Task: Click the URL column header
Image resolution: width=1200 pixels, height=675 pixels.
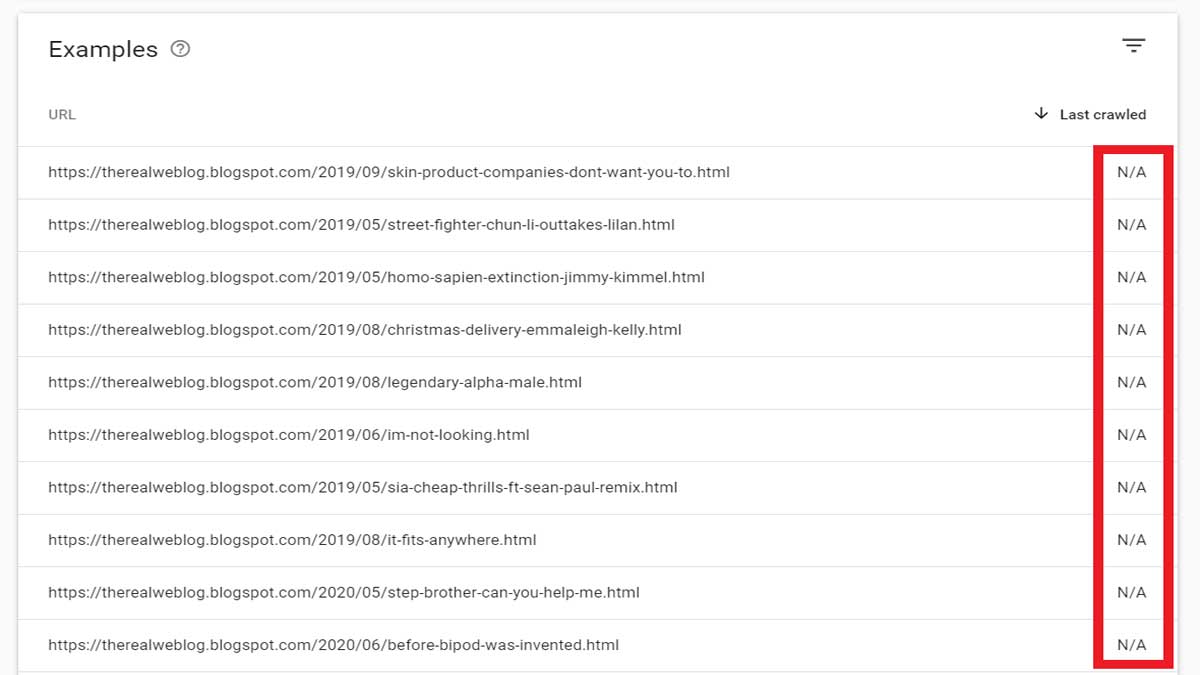Action: click(62, 114)
